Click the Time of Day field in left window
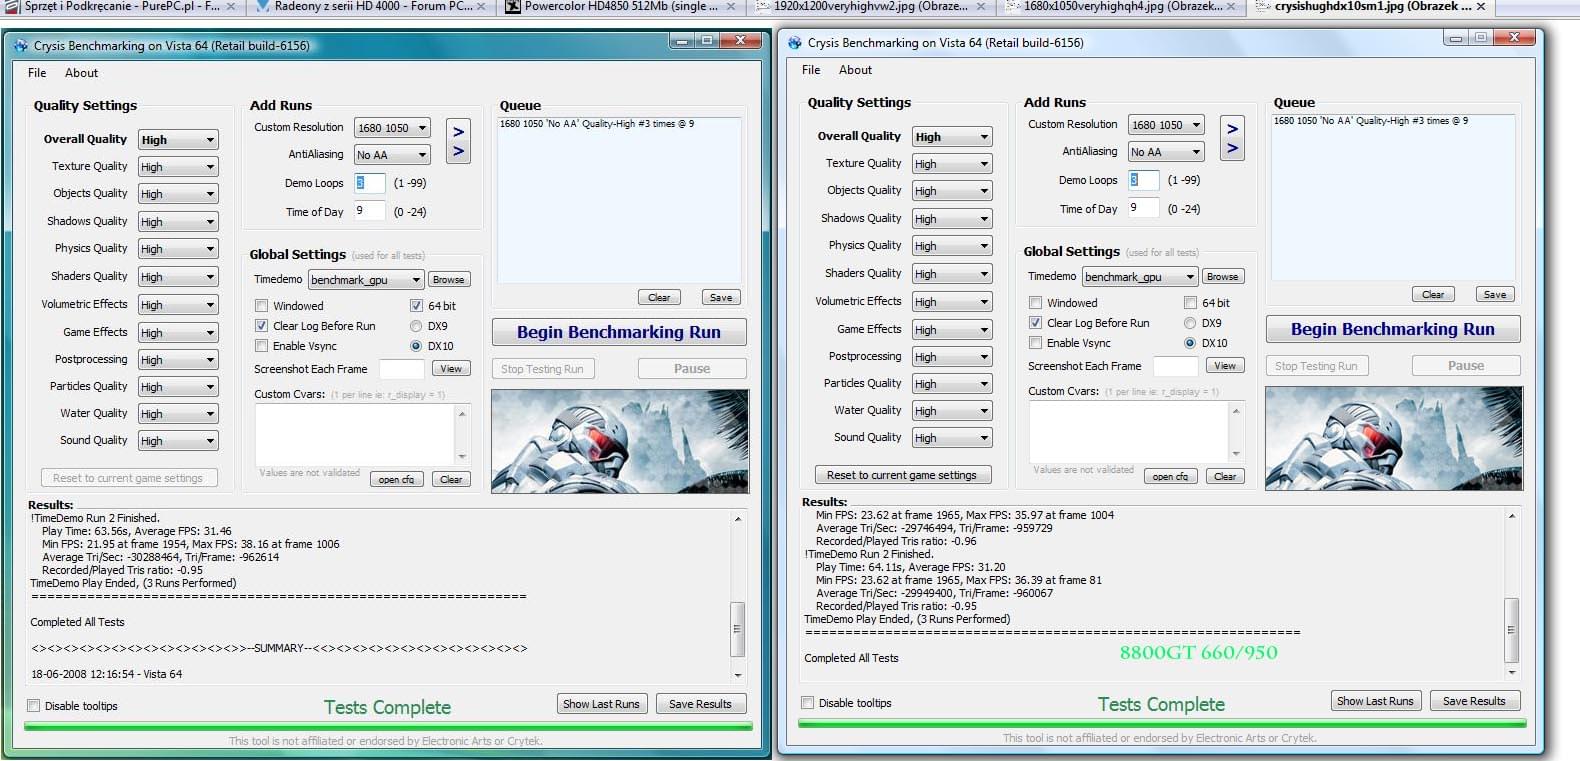The height and width of the screenshot is (761, 1580). tap(369, 211)
